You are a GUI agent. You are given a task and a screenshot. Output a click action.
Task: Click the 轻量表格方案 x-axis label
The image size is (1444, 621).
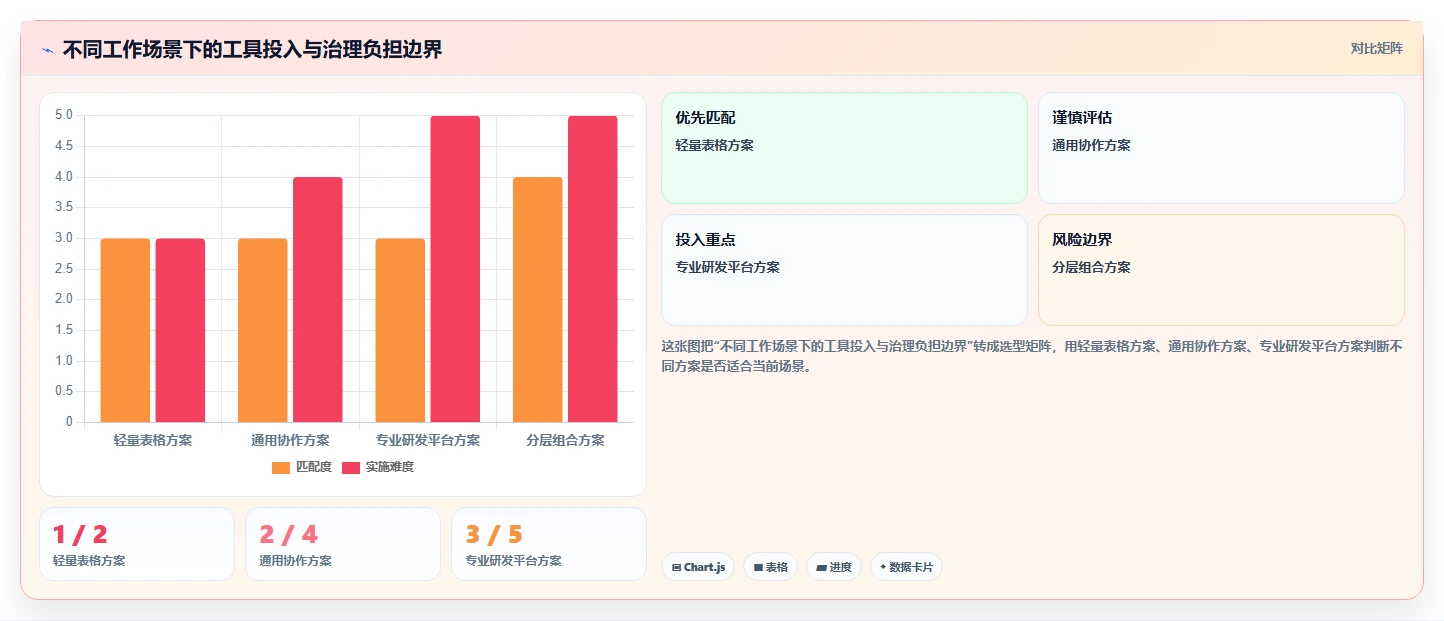coord(153,440)
